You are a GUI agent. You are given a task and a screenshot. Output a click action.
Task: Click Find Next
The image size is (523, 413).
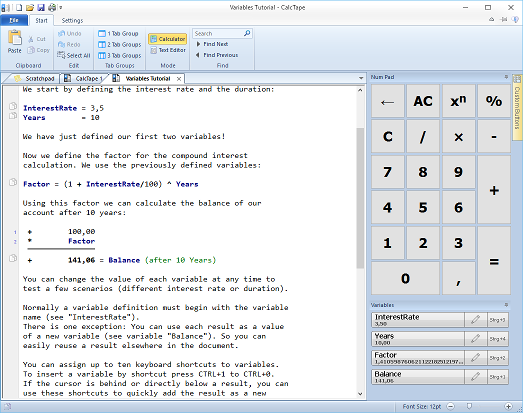[x=212, y=44]
